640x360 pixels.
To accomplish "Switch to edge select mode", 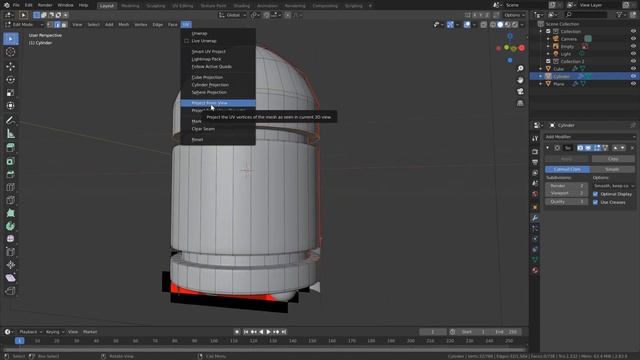I will point(57,25).
